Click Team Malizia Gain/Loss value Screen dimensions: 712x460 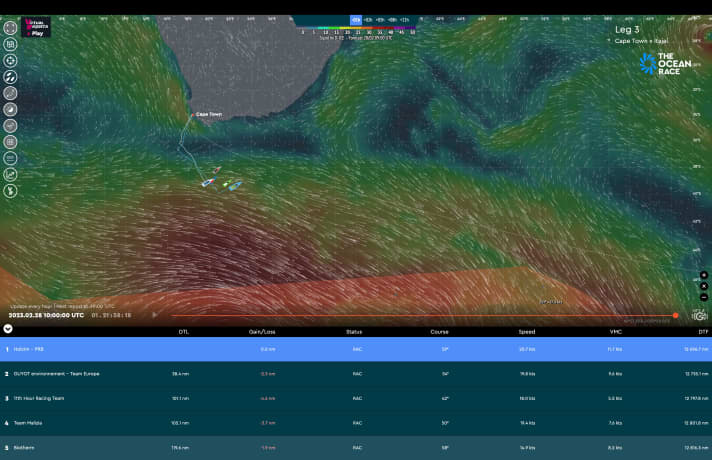(x=268, y=423)
